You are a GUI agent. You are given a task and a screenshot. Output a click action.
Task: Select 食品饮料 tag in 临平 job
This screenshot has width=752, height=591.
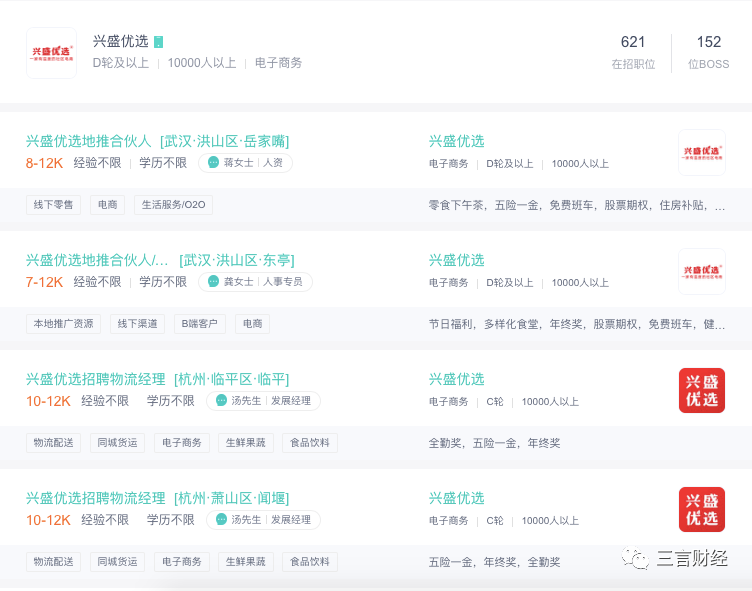pos(310,443)
